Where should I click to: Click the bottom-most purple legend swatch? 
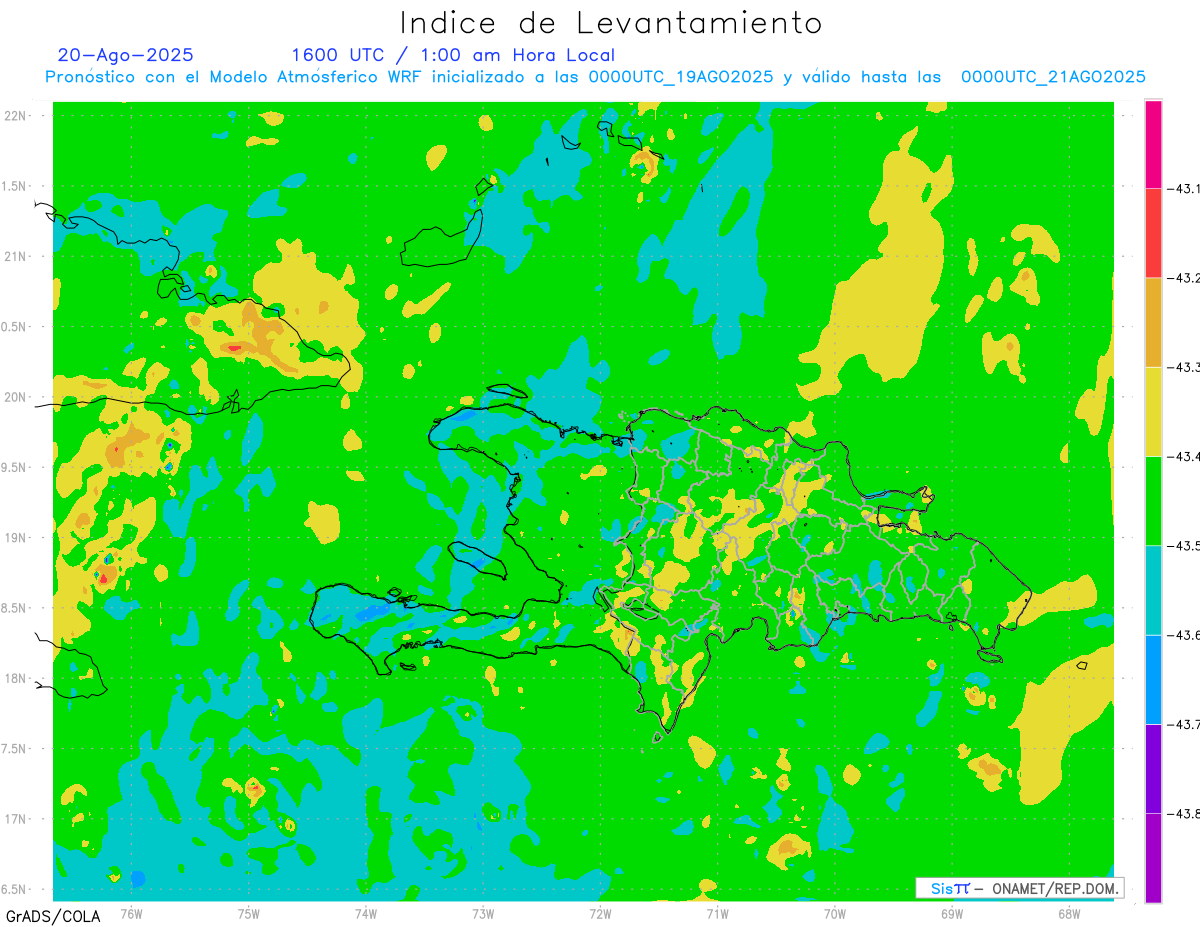[1153, 858]
